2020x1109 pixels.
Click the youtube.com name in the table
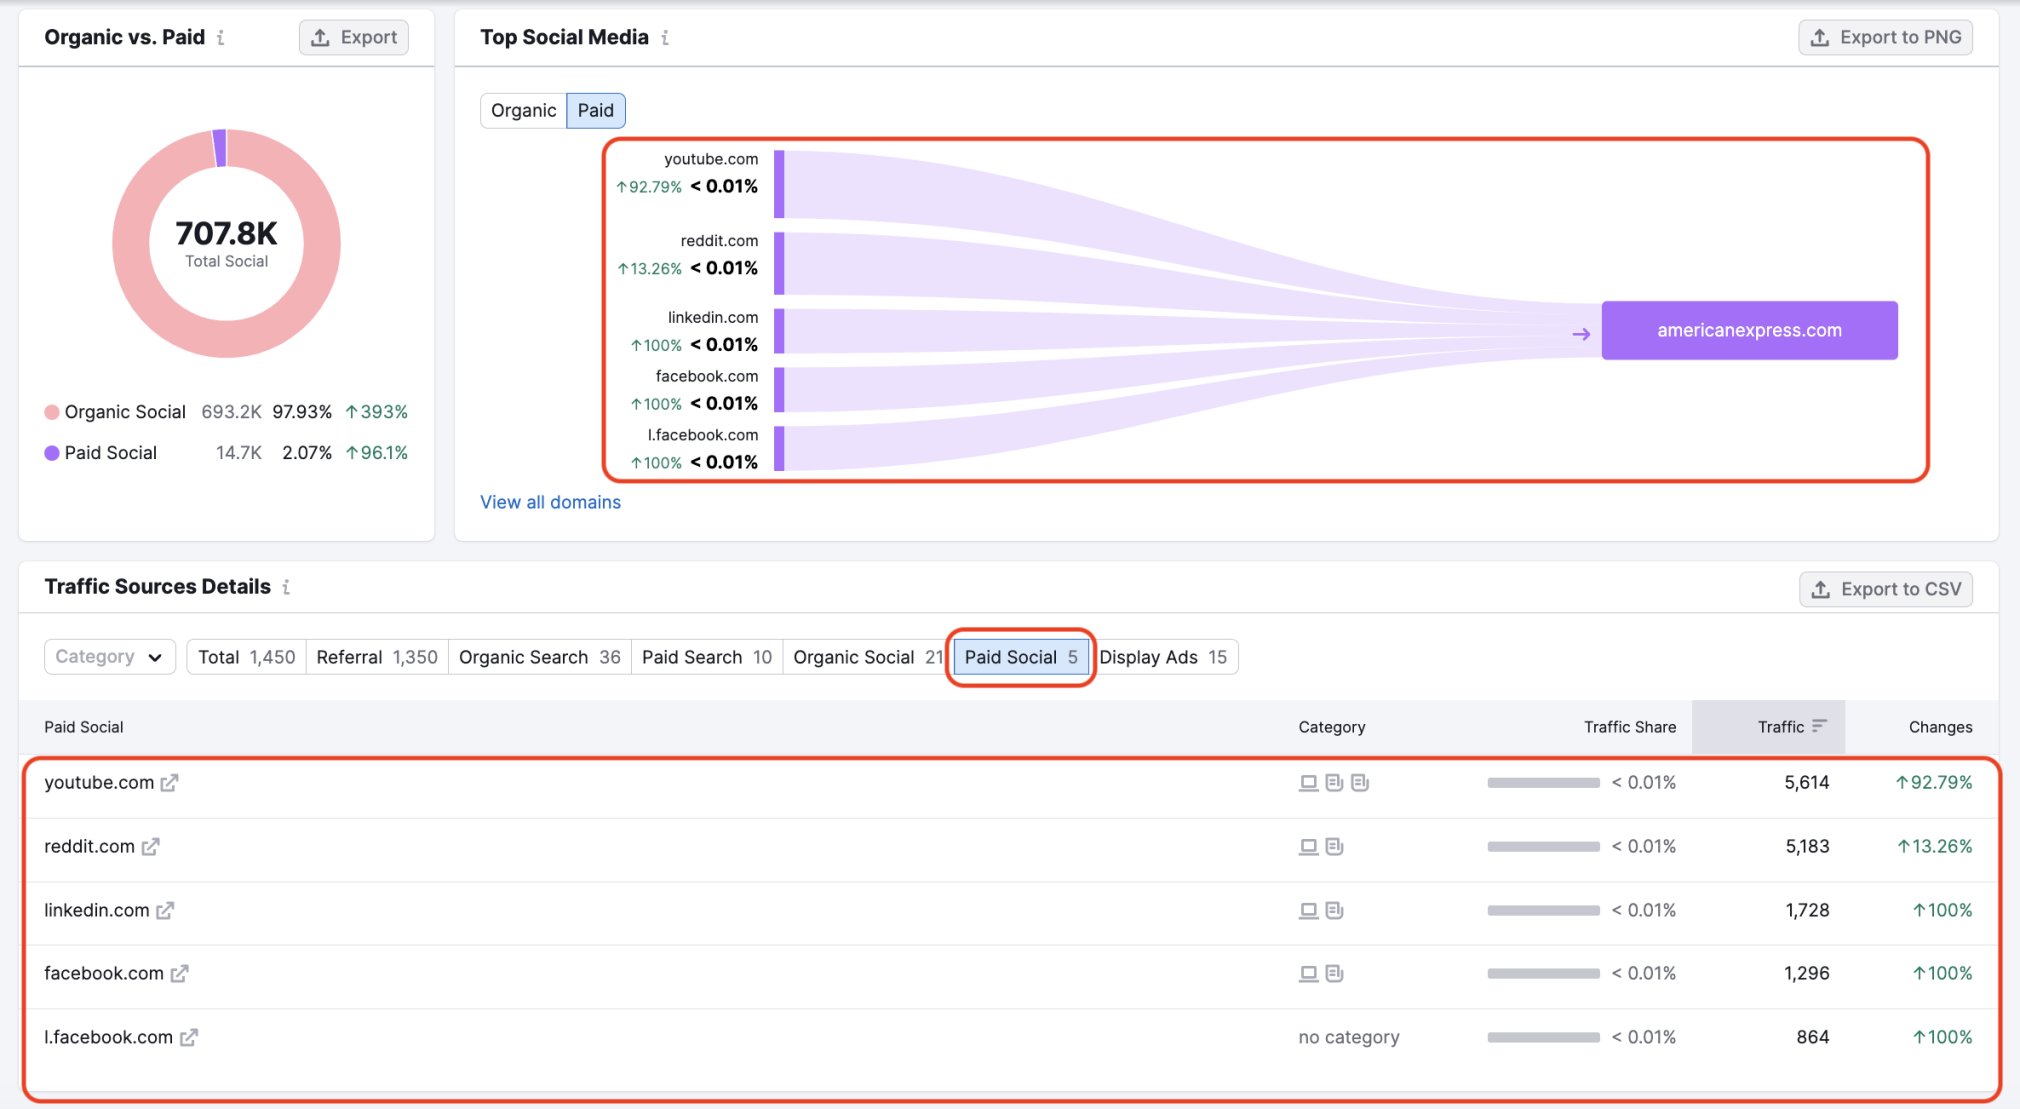click(99, 783)
